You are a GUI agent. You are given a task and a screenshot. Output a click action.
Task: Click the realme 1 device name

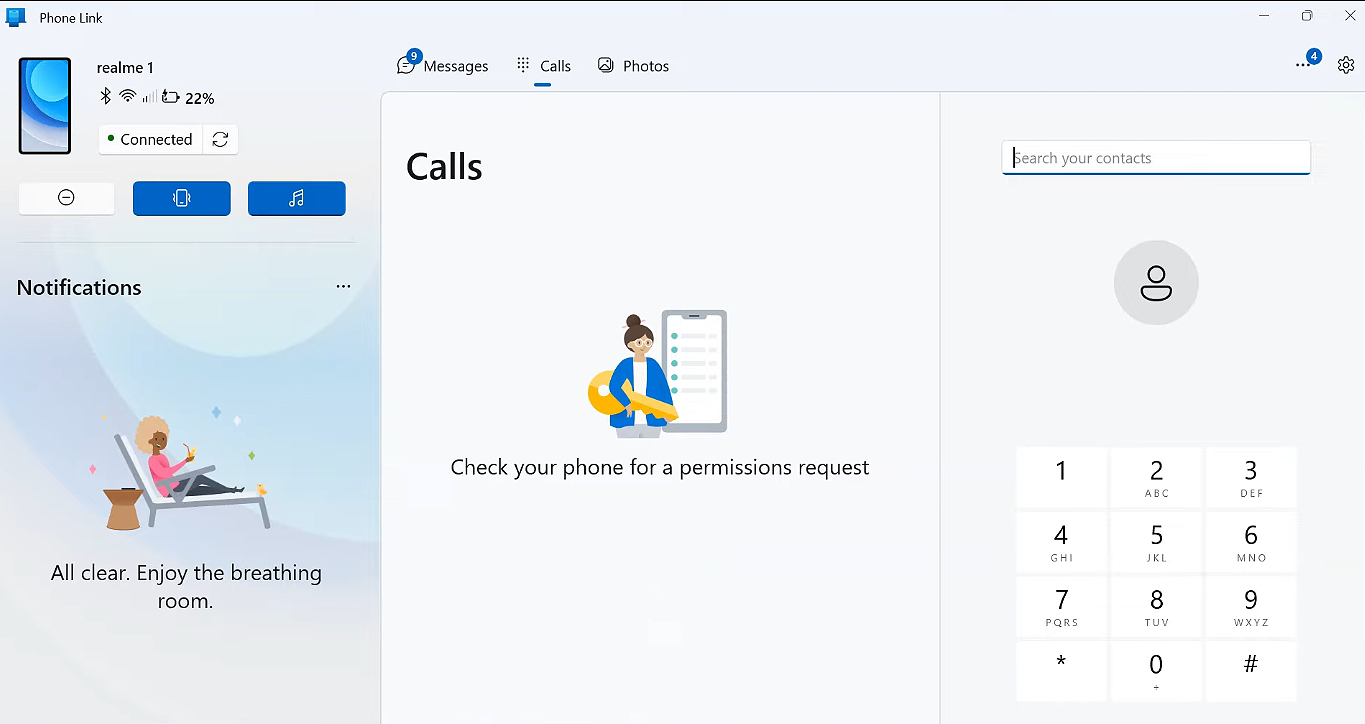[x=125, y=68]
